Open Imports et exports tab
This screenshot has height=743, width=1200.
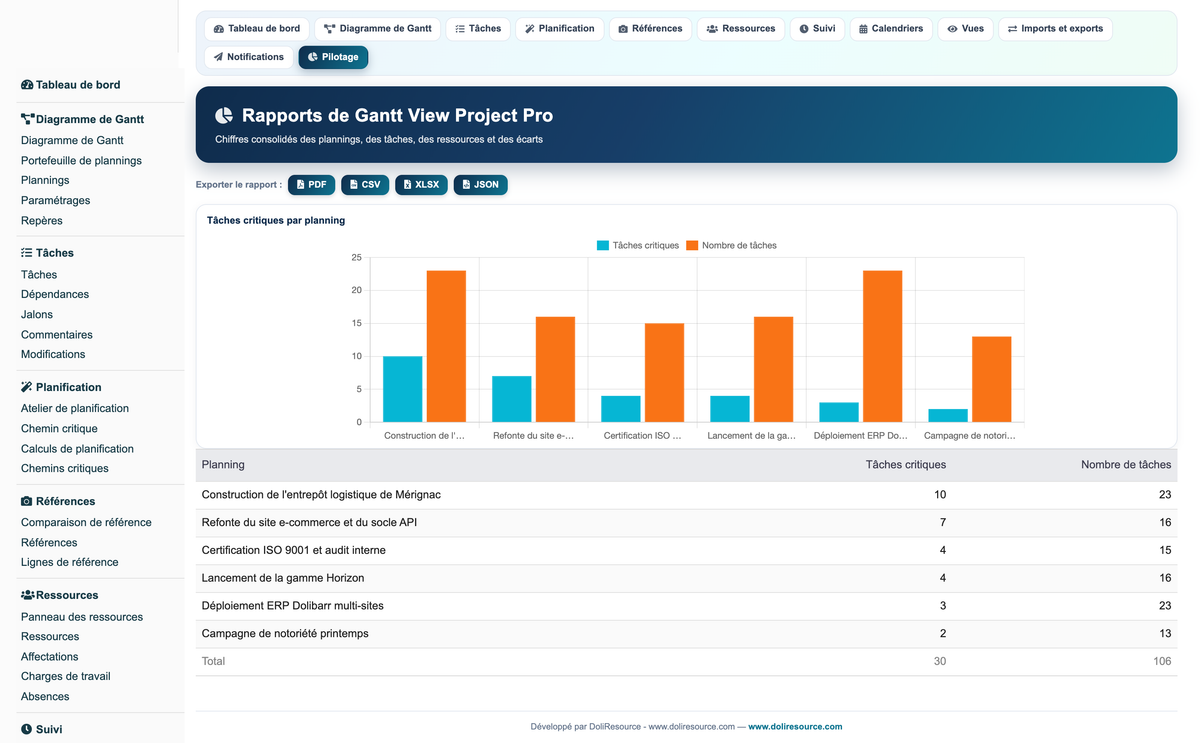(x=1055, y=29)
